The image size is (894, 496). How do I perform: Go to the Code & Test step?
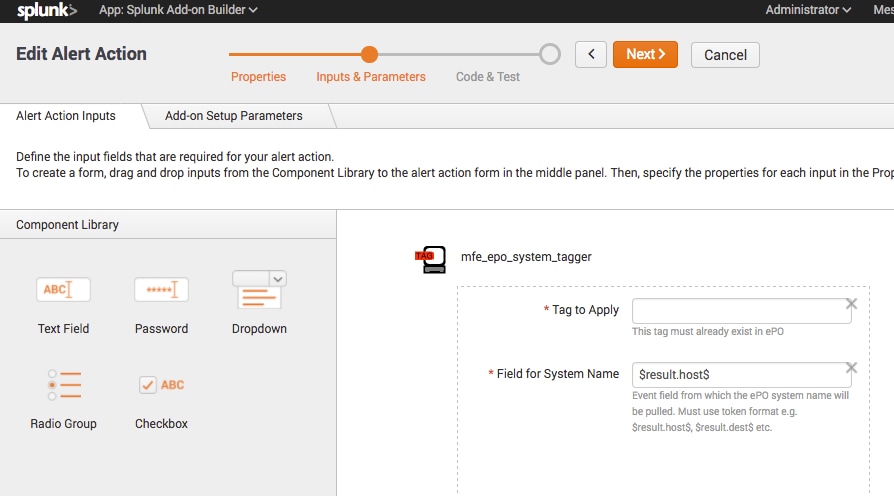[487, 76]
